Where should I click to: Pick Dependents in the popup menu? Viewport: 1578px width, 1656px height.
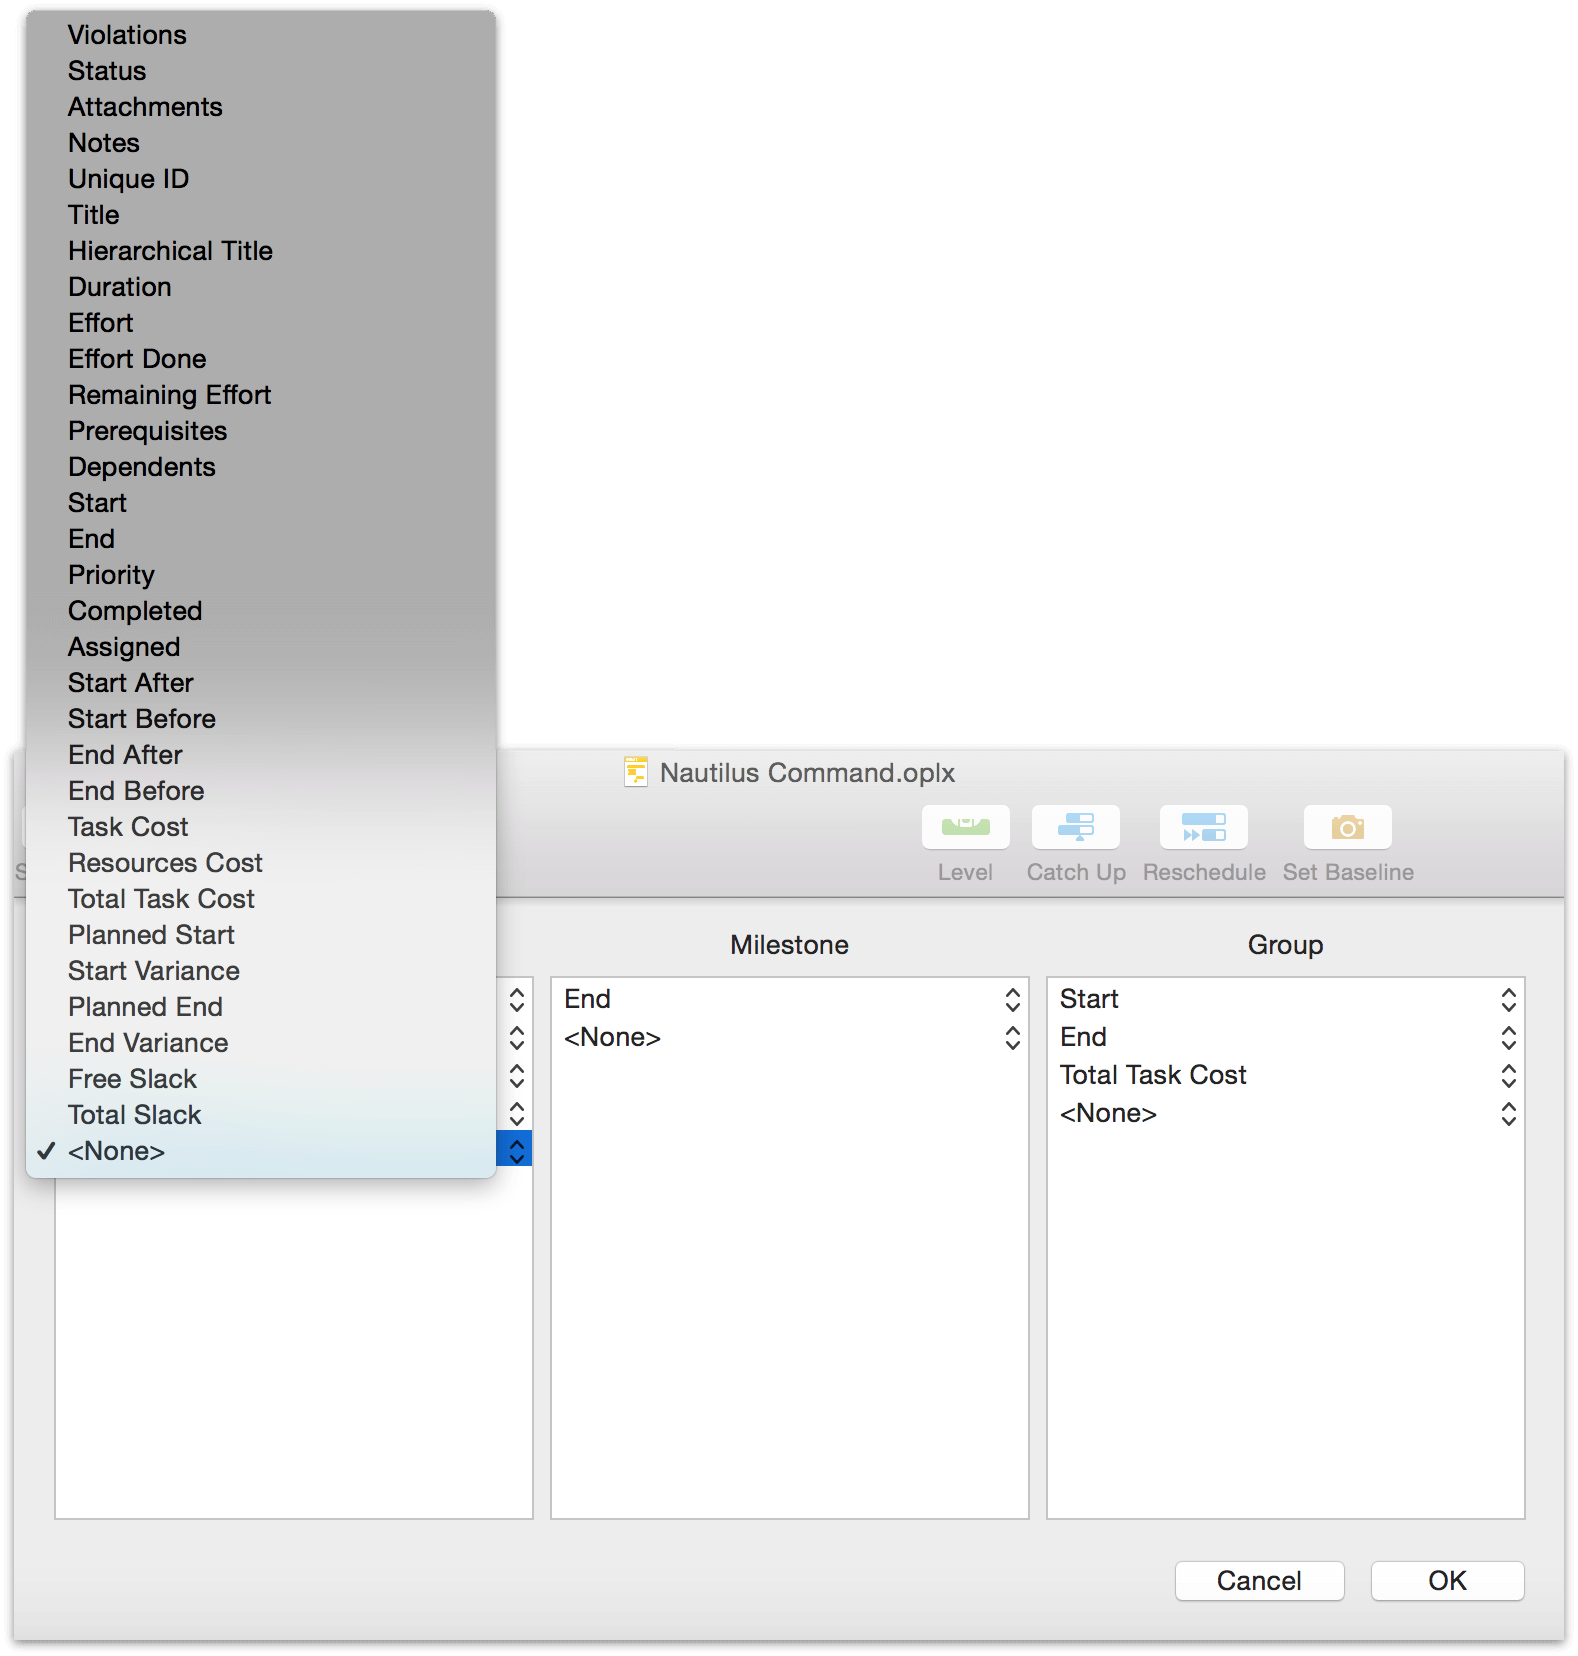[x=261, y=467]
